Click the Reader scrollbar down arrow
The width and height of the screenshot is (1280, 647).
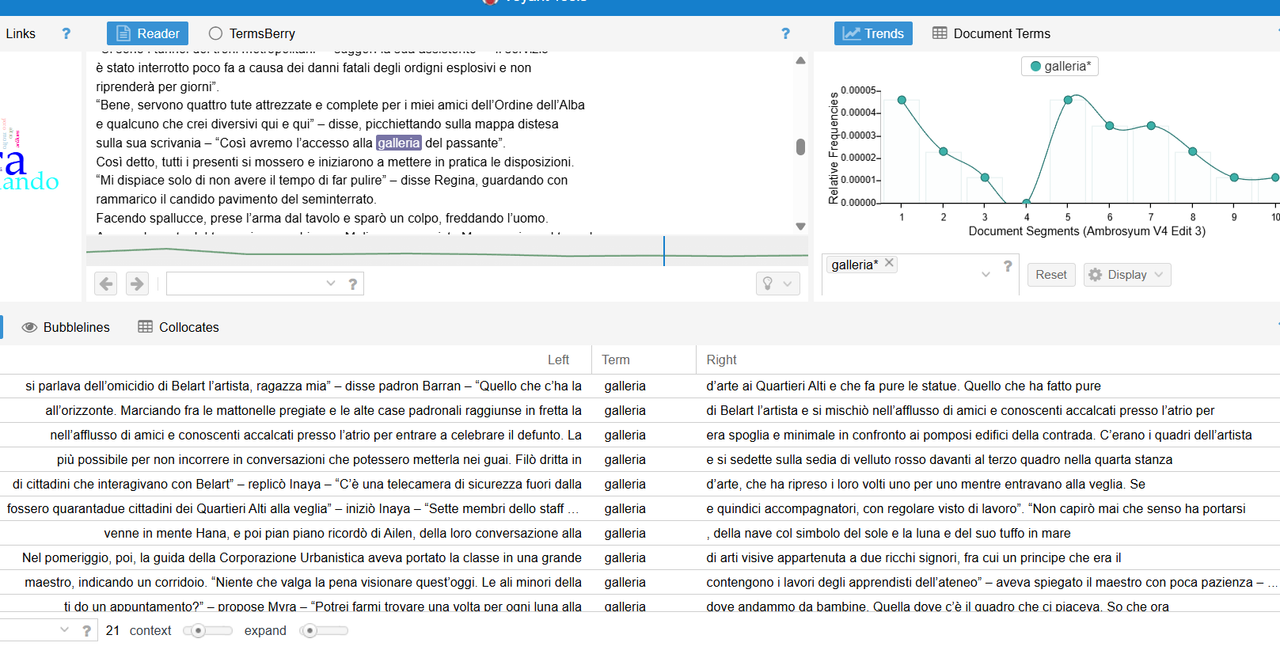(800, 226)
